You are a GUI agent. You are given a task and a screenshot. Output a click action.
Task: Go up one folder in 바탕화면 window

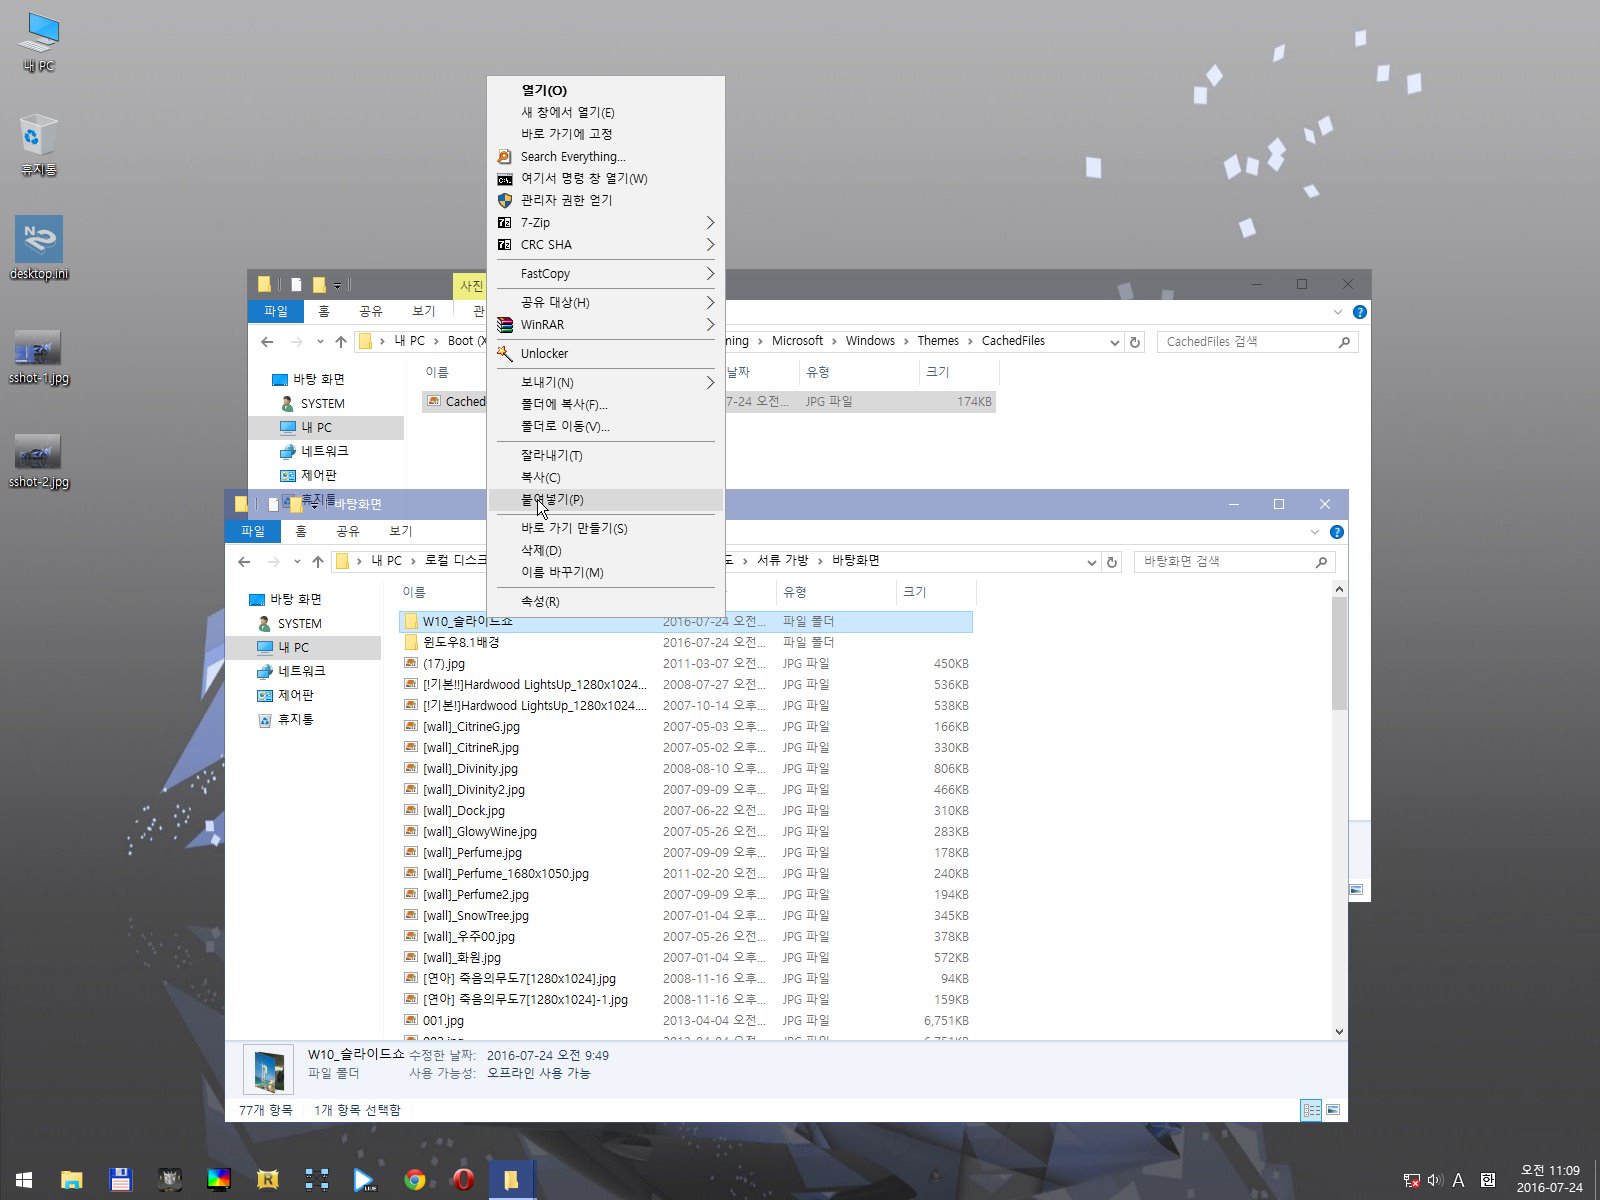(318, 561)
